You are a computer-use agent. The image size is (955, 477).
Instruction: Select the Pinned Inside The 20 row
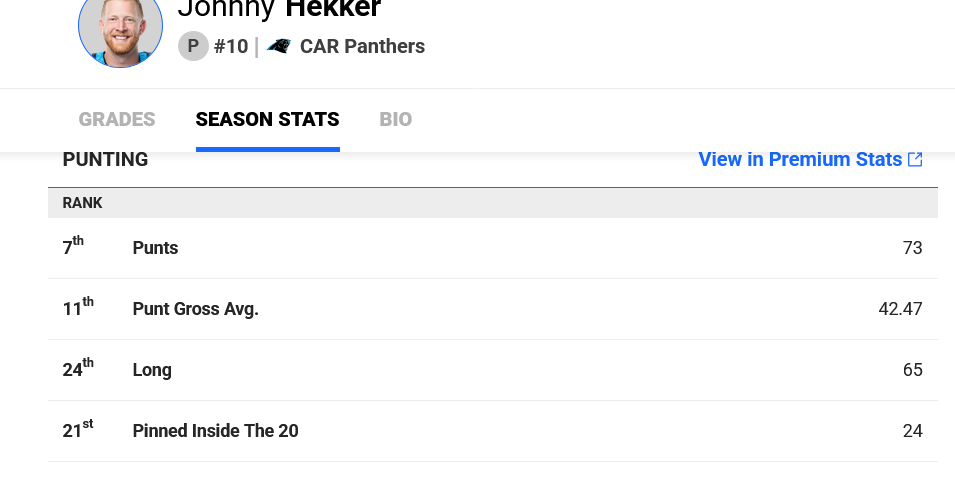click(x=493, y=431)
